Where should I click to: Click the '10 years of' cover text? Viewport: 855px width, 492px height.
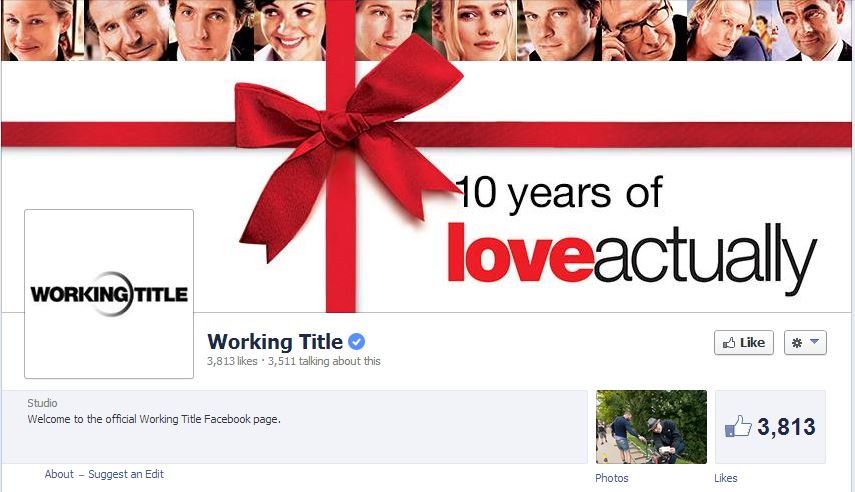click(x=559, y=193)
